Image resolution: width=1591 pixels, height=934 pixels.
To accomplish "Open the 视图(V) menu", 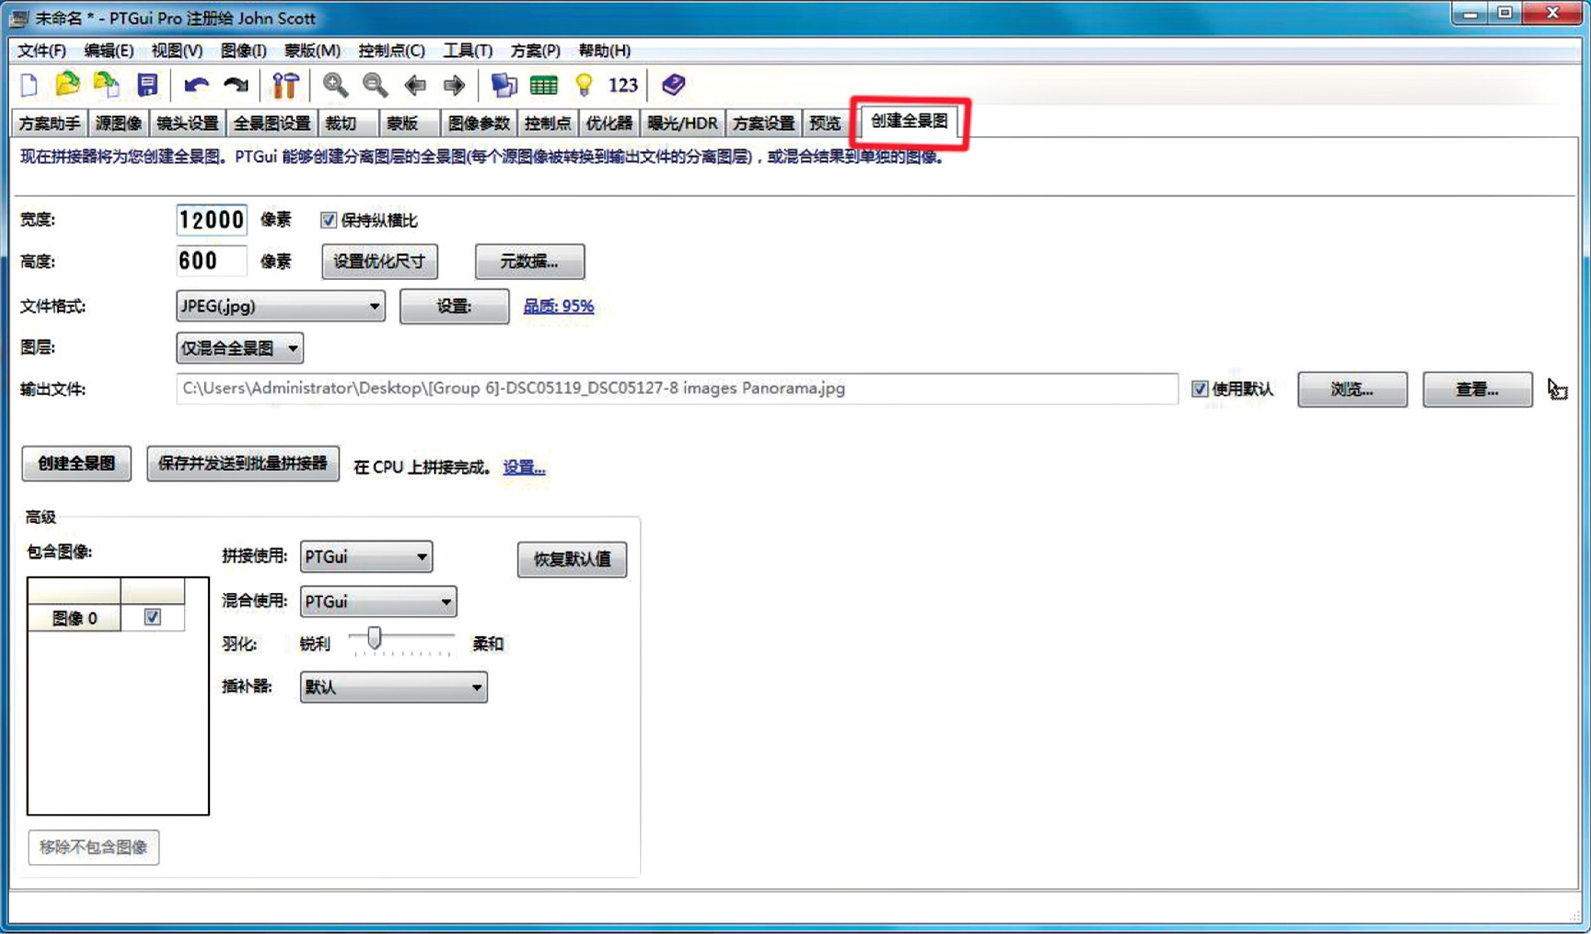I will [x=177, y=50].
